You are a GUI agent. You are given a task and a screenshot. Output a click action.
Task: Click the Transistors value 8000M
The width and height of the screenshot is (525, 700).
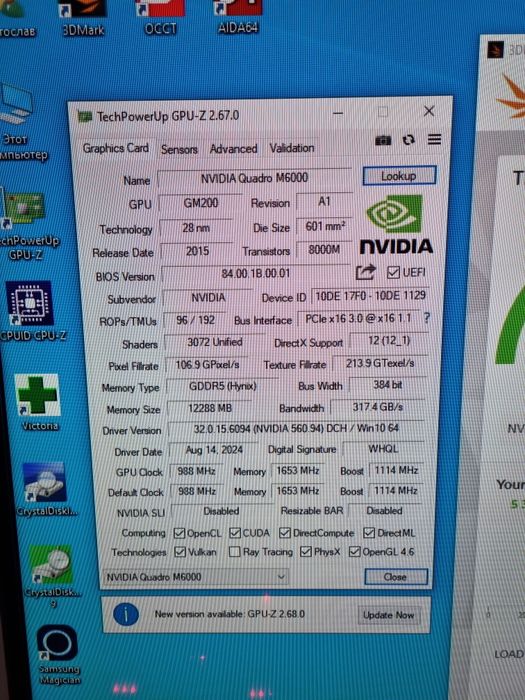[x=324, y=250]
